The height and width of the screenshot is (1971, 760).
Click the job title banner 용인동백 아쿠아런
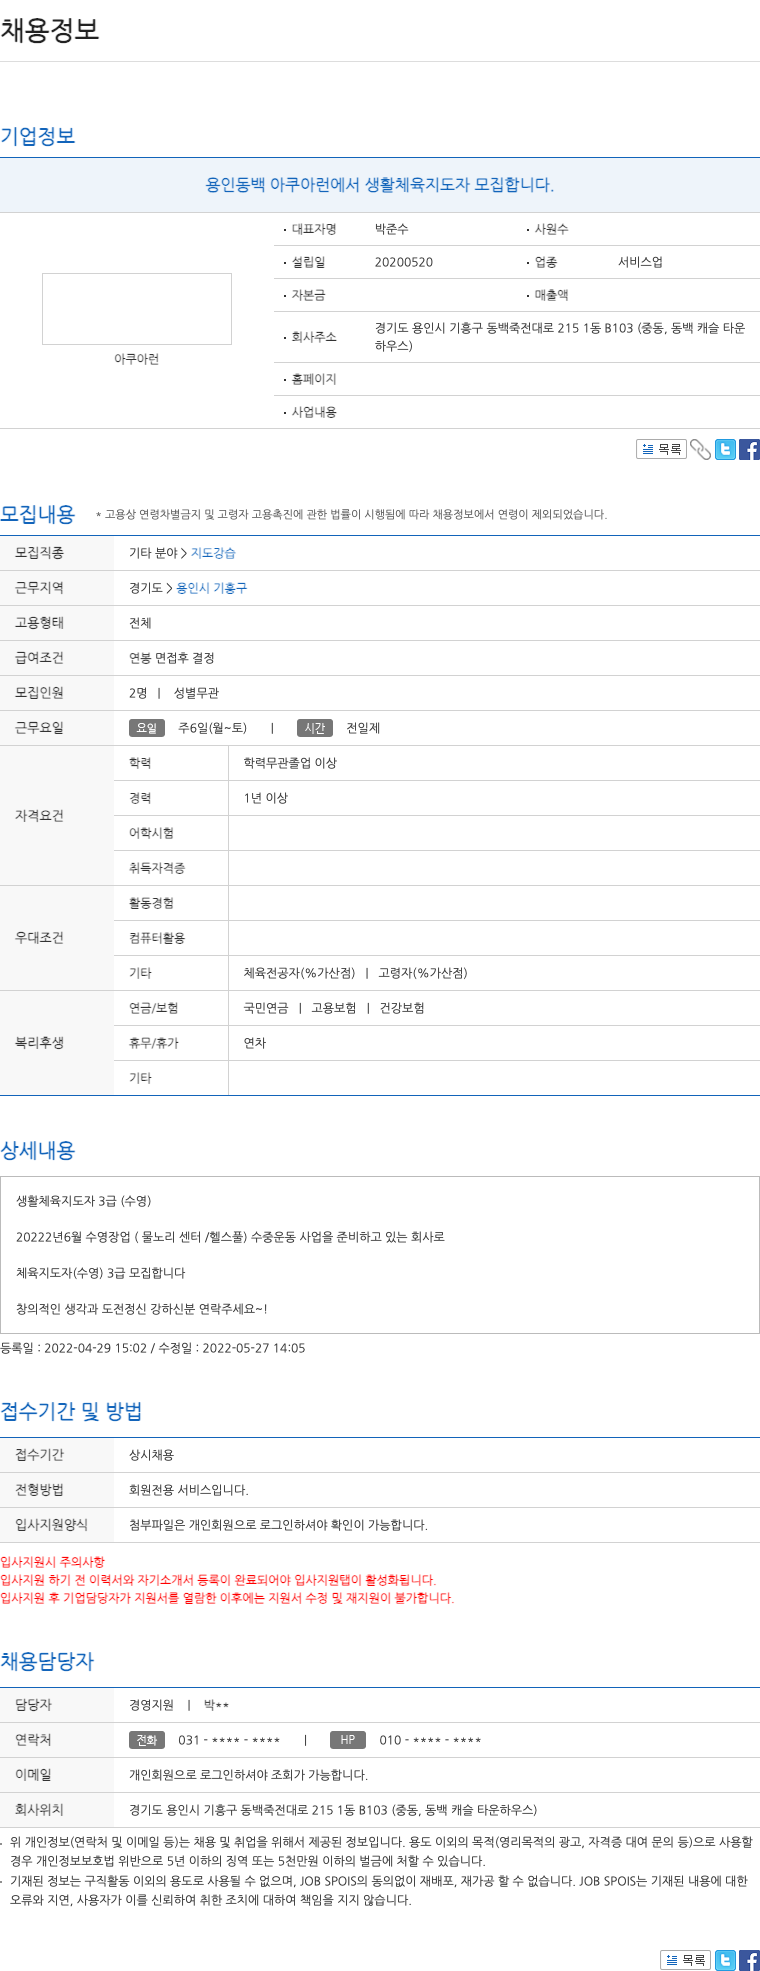click(380, 185)
